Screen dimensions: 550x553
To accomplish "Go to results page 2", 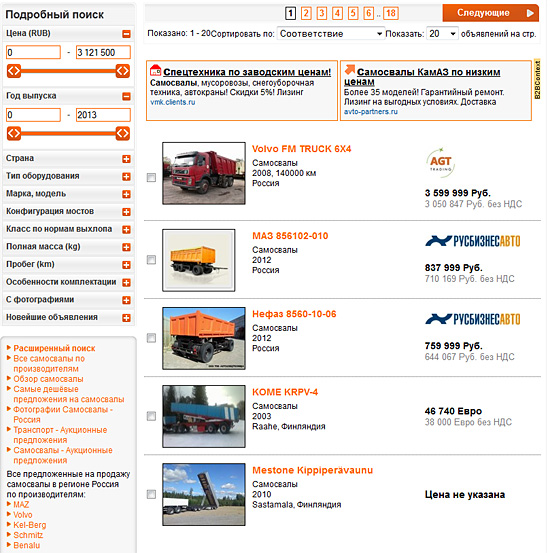I will click(x=306, y=13).
